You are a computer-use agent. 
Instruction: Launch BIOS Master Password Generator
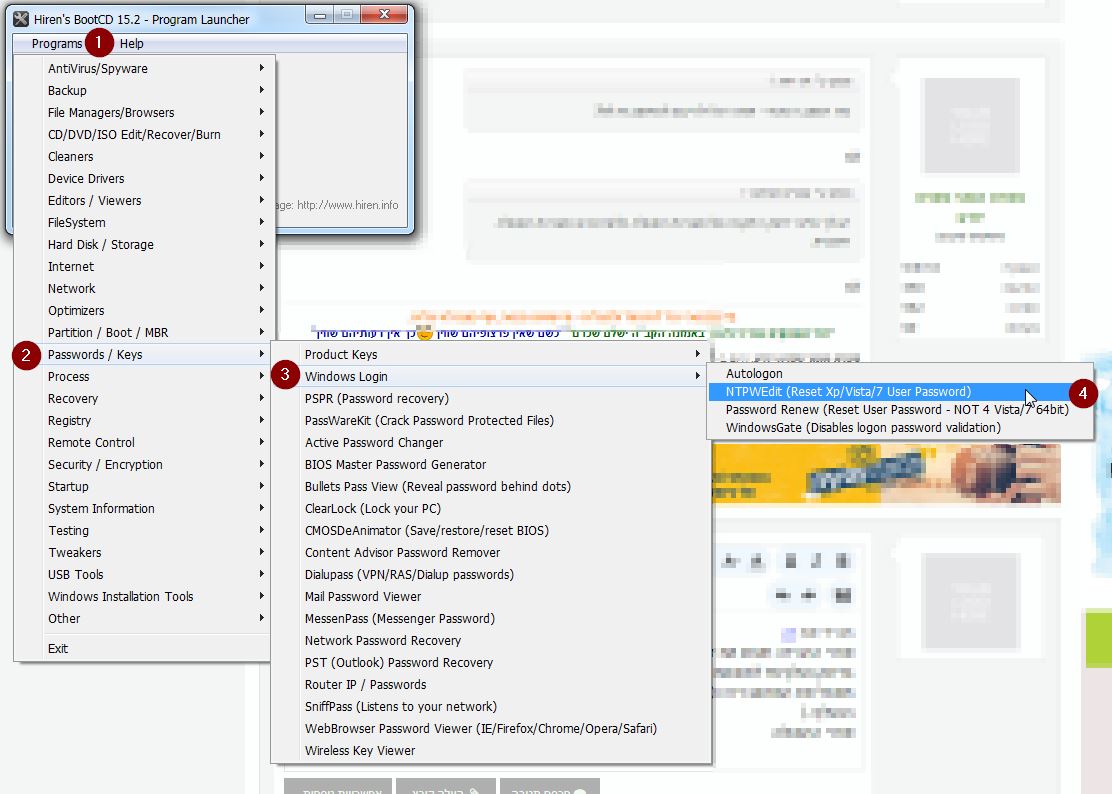click(x=491, y=464)
